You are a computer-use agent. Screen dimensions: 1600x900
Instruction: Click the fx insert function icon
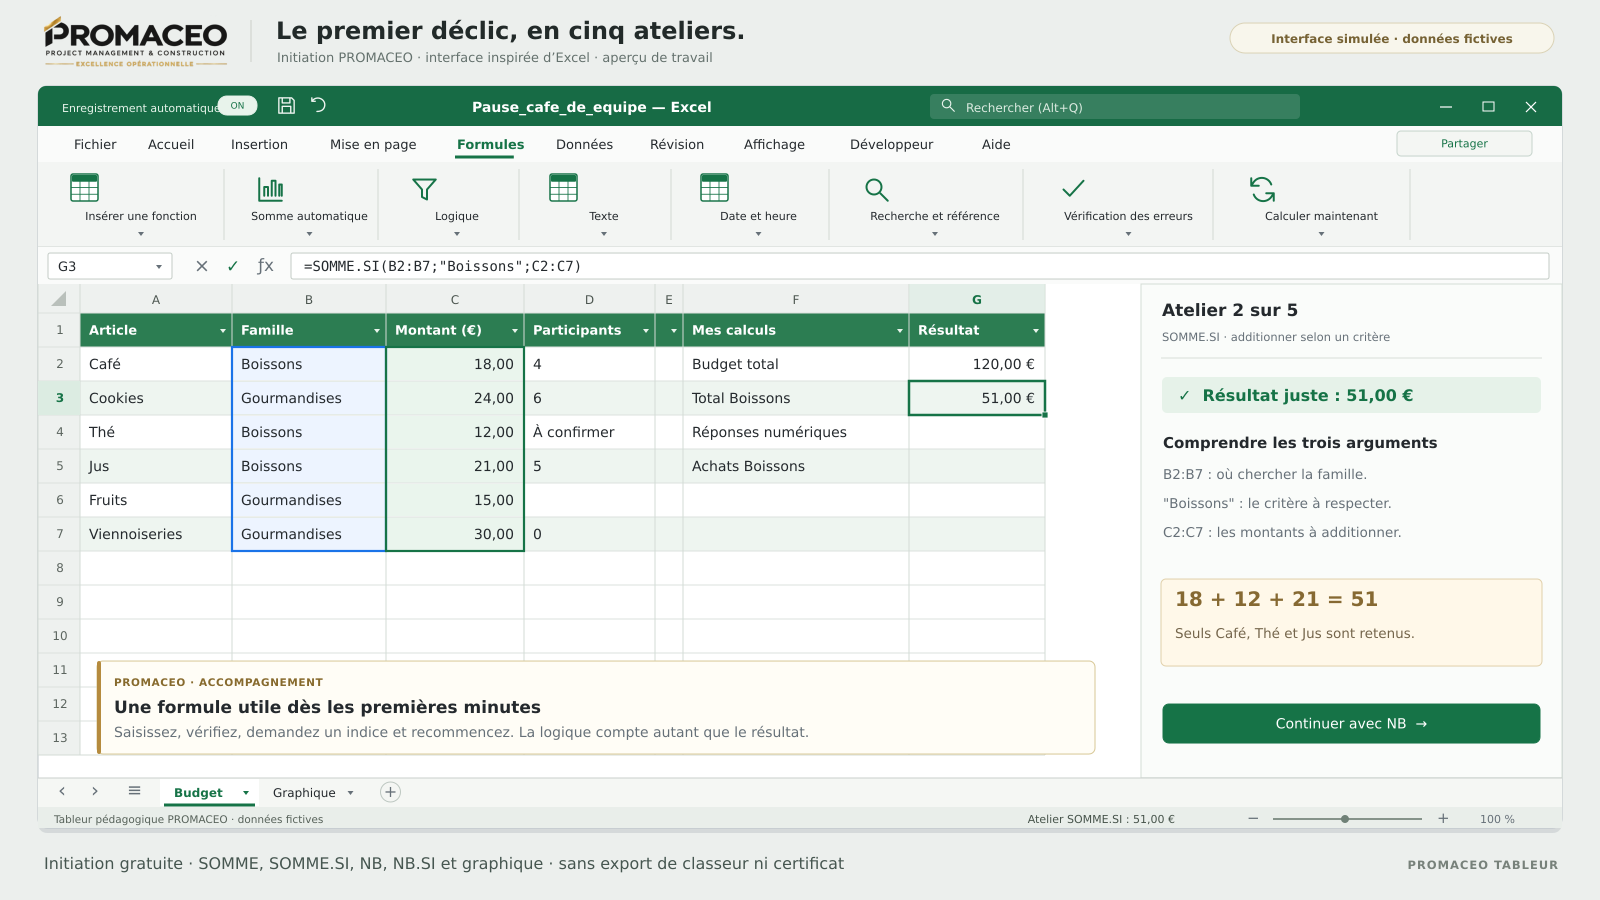coord(265,266)
